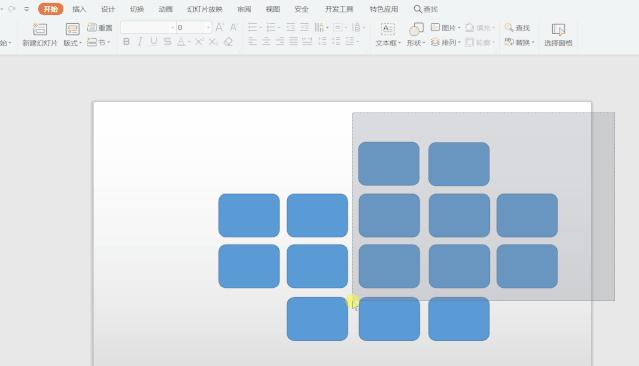This screenshot has width=639, height=366.
Task: Click the search (查找) box beside the tabs
Action: coord(426,9)
